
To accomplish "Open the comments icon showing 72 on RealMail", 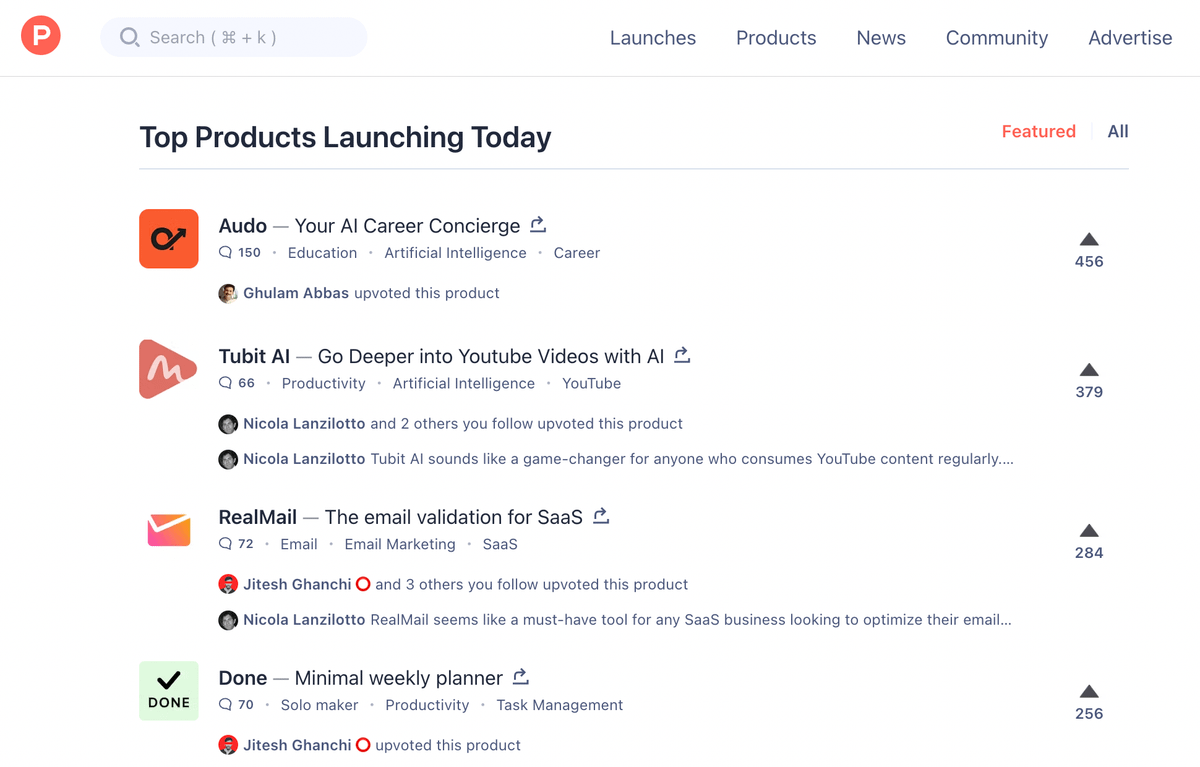I will (225, 544).
